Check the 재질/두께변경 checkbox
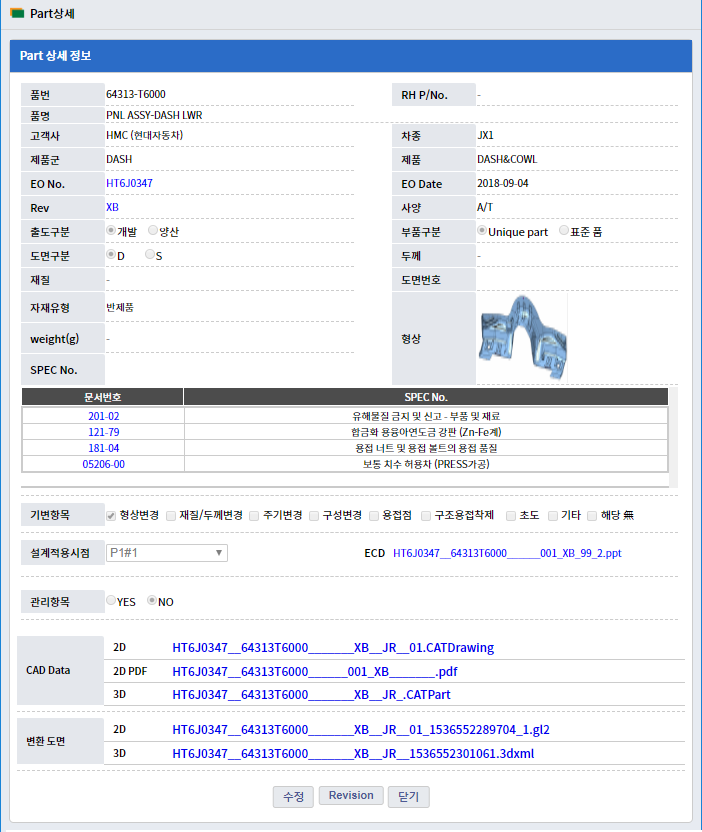The width and height of the screenshot is (702, 832). (x=171, y=516)
